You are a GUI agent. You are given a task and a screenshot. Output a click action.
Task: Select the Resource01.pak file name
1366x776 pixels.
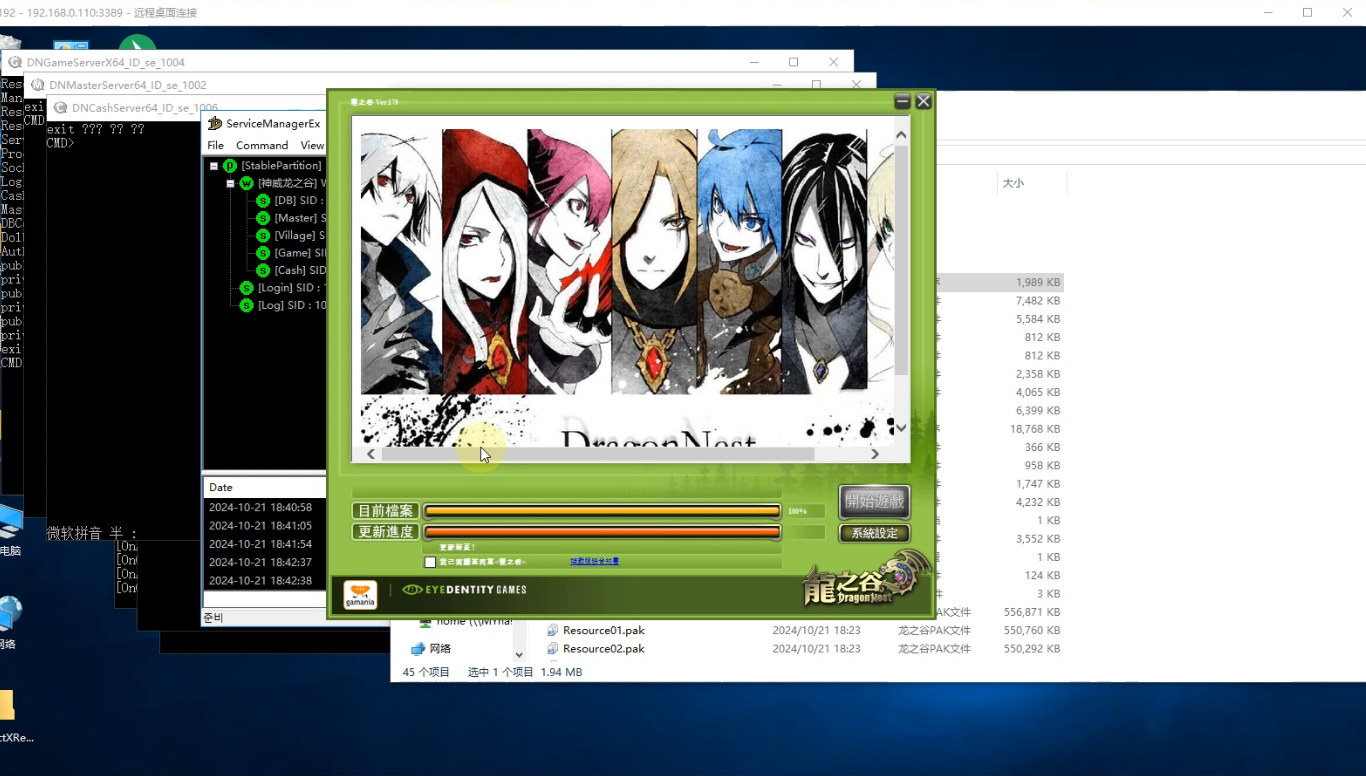(603, 631)
